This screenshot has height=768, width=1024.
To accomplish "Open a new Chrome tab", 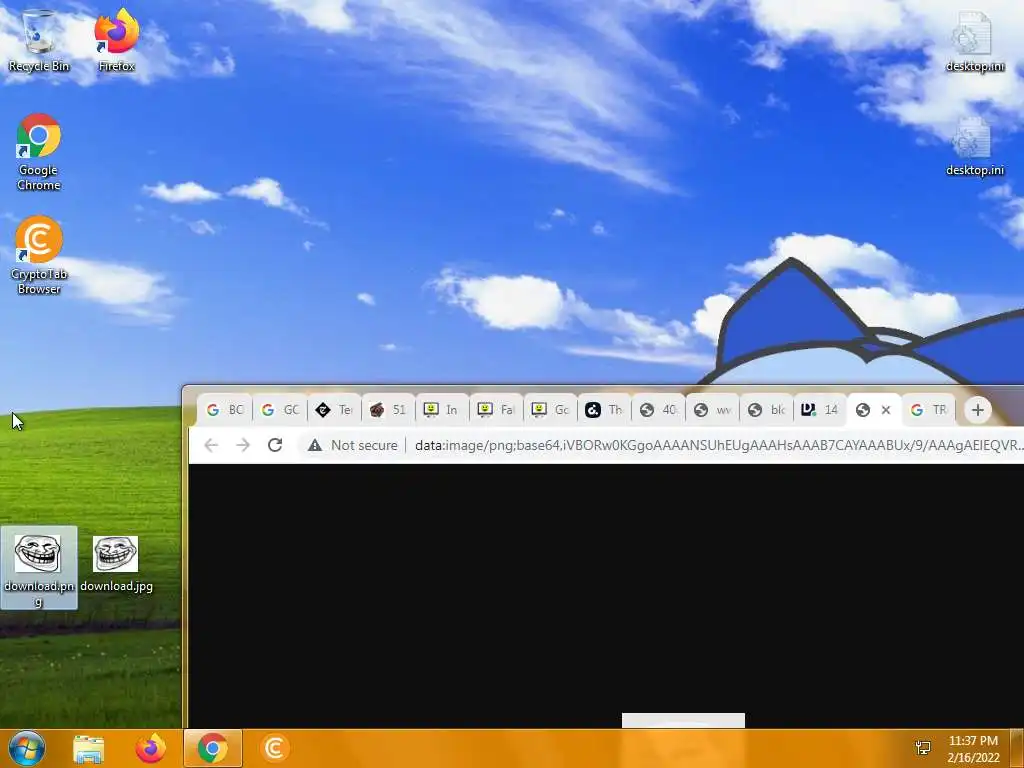I will pos(978,410).
